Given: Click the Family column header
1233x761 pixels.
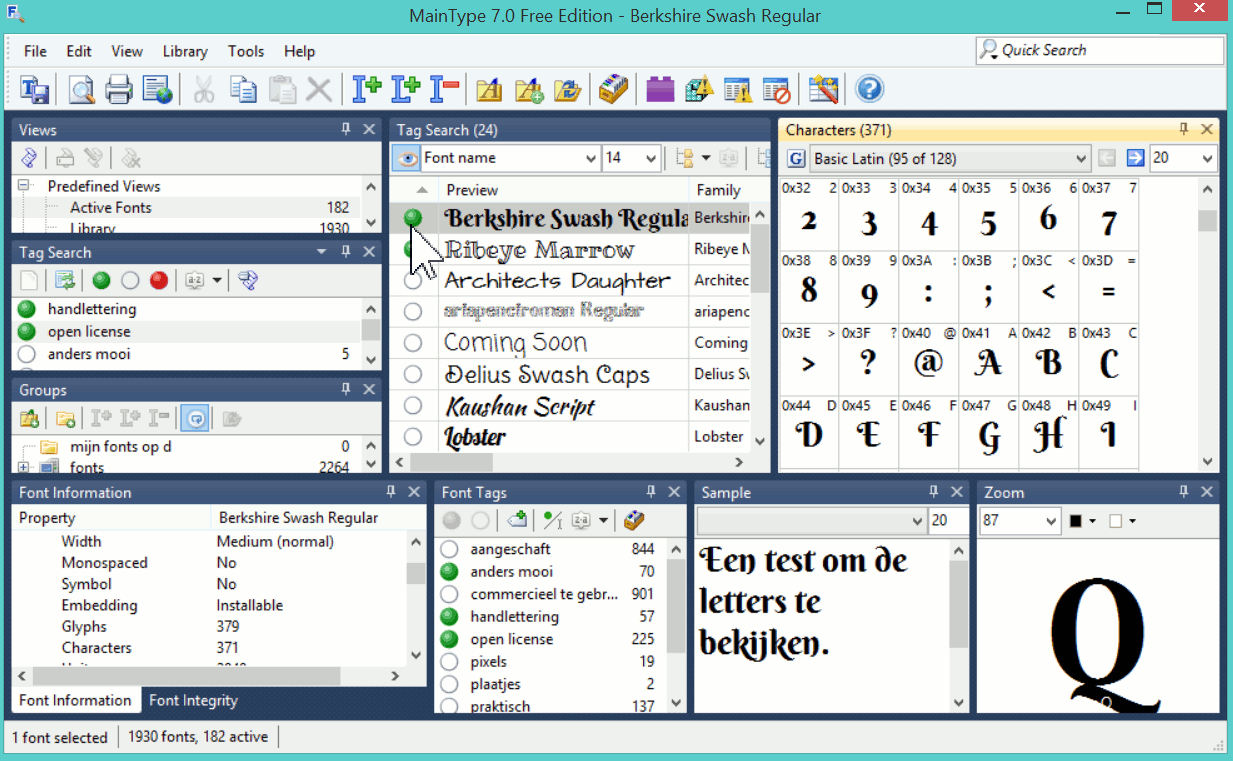Looking at the screenshot, I should [719, 190].
